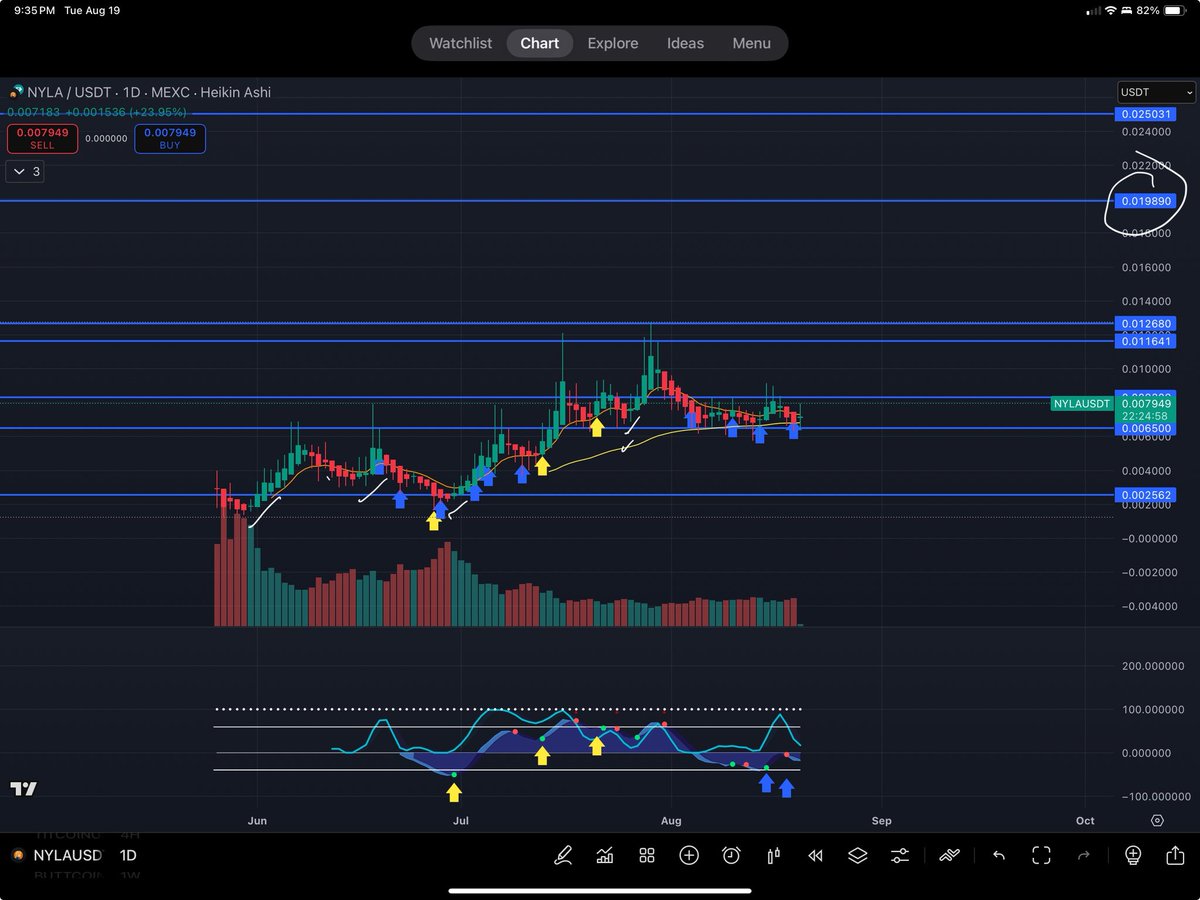1200x900 pixels.
Task: Select the 0.025031 price line label
Action: [x=1146, y=114]
